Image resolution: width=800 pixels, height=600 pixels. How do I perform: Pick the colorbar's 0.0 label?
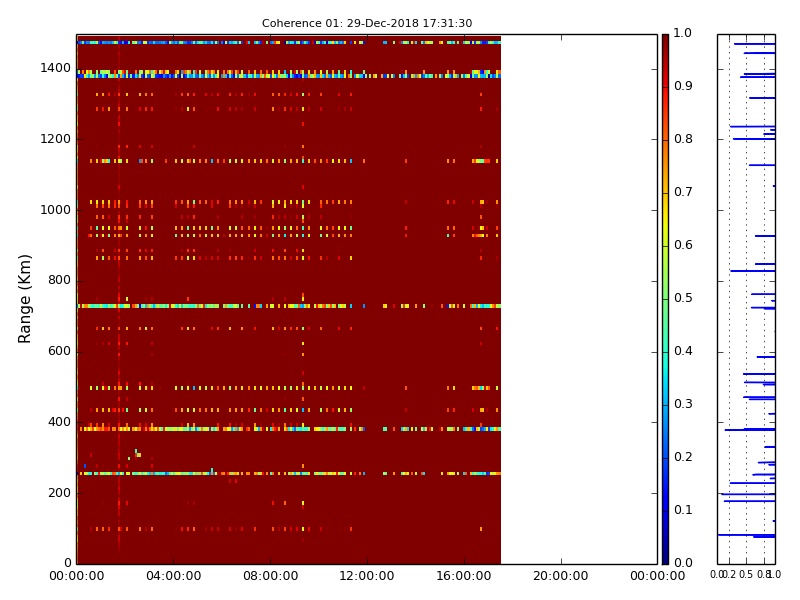tap(683, 563)
